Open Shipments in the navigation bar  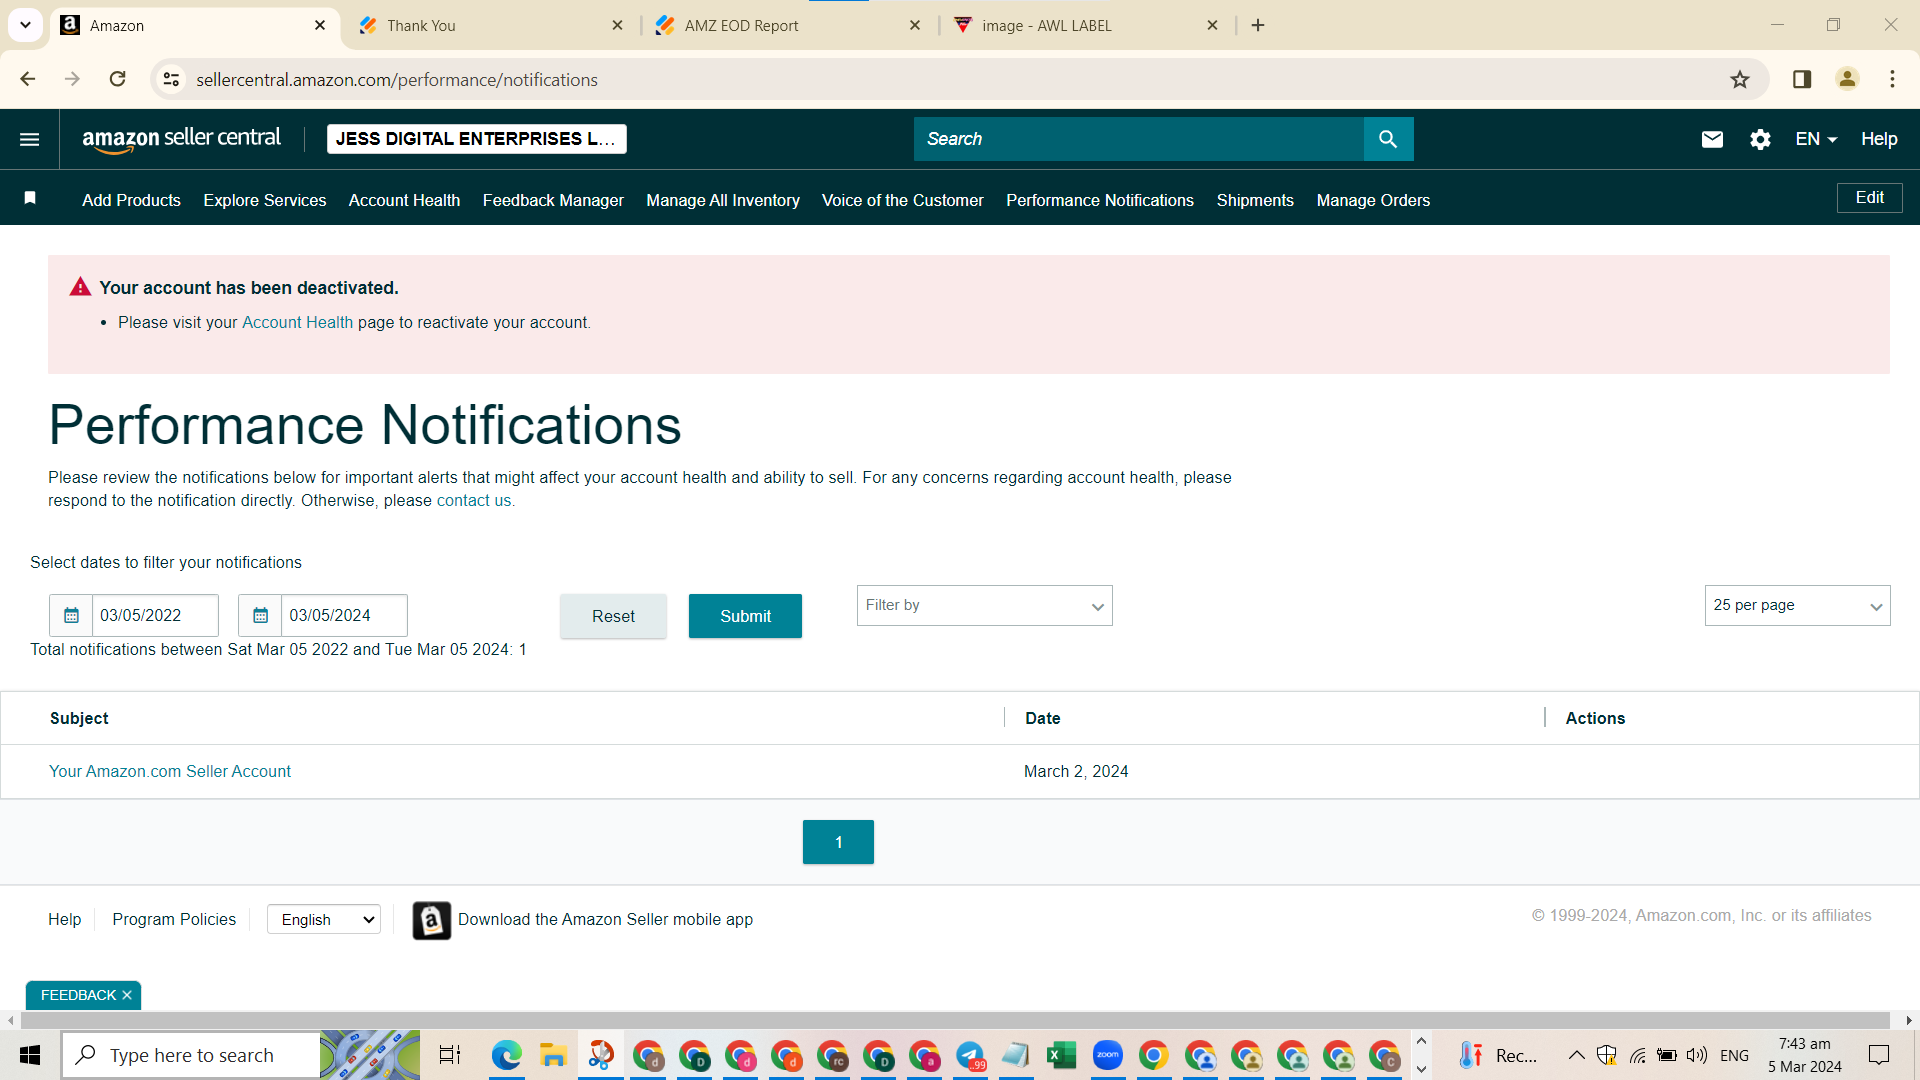pyautogui.click(x=1254, y=200)
